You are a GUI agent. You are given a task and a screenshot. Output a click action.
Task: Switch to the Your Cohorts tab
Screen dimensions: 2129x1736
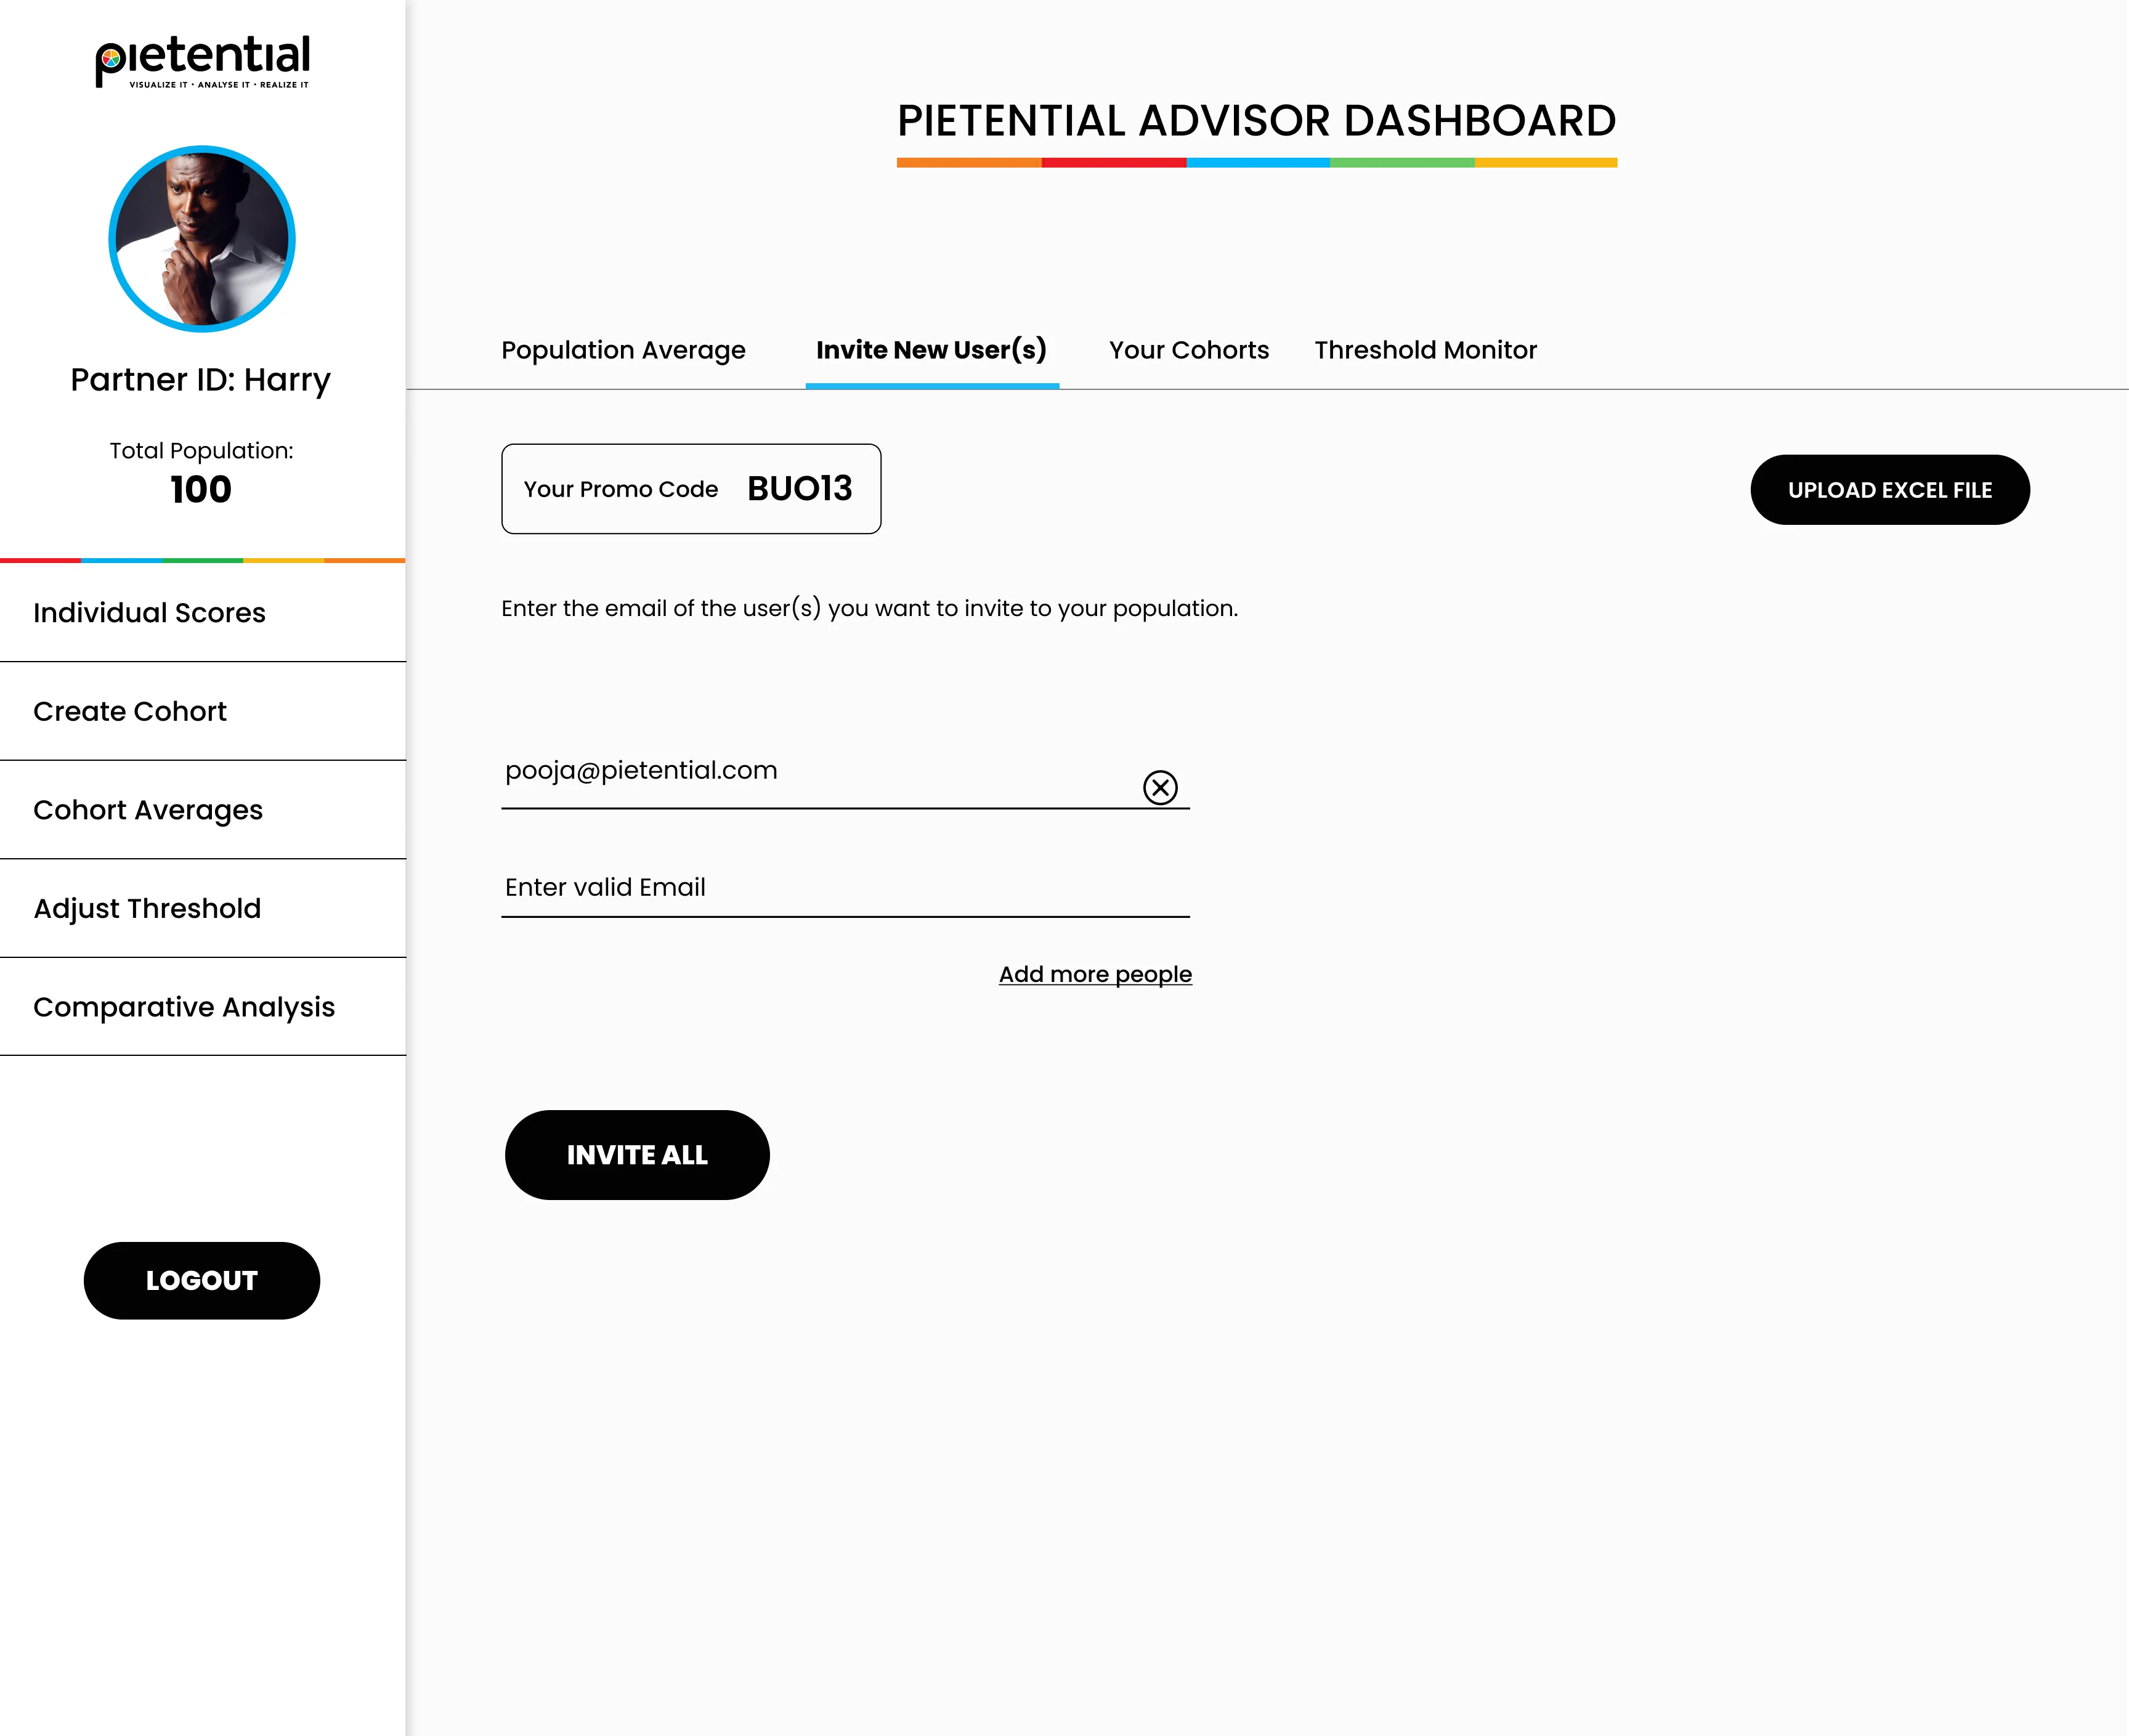tap(1188, 350)
